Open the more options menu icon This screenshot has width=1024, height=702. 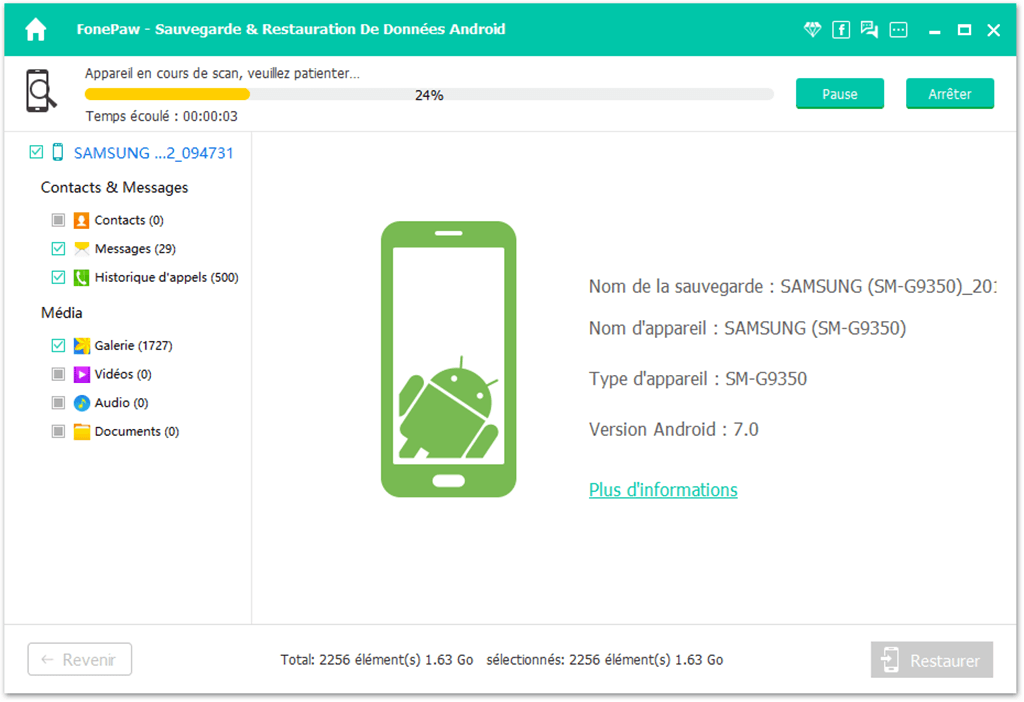point(899,29)
